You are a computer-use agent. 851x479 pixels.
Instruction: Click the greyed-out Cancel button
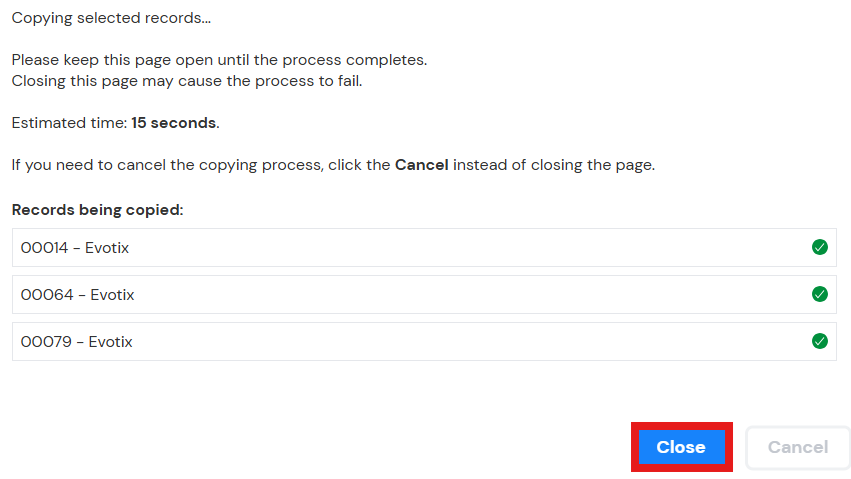(x=797, y=447)
